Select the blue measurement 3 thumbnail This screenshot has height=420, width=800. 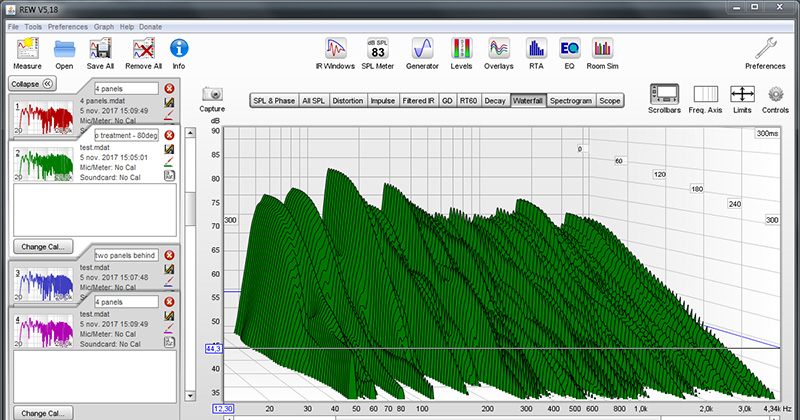[x=43, y=285]
